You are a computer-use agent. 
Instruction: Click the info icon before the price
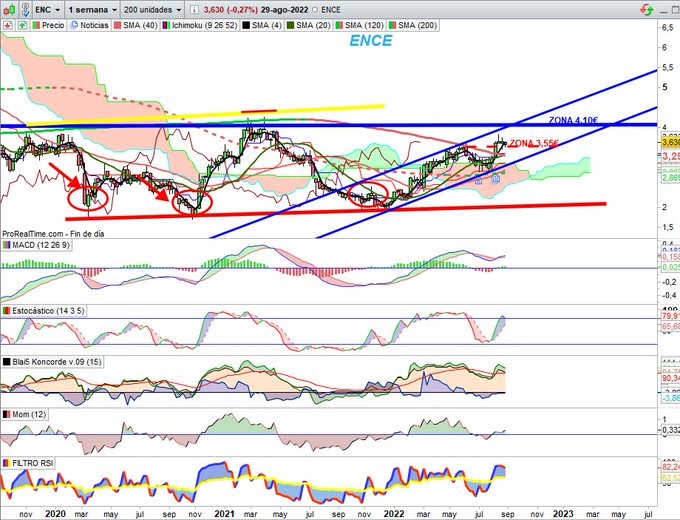194,9
